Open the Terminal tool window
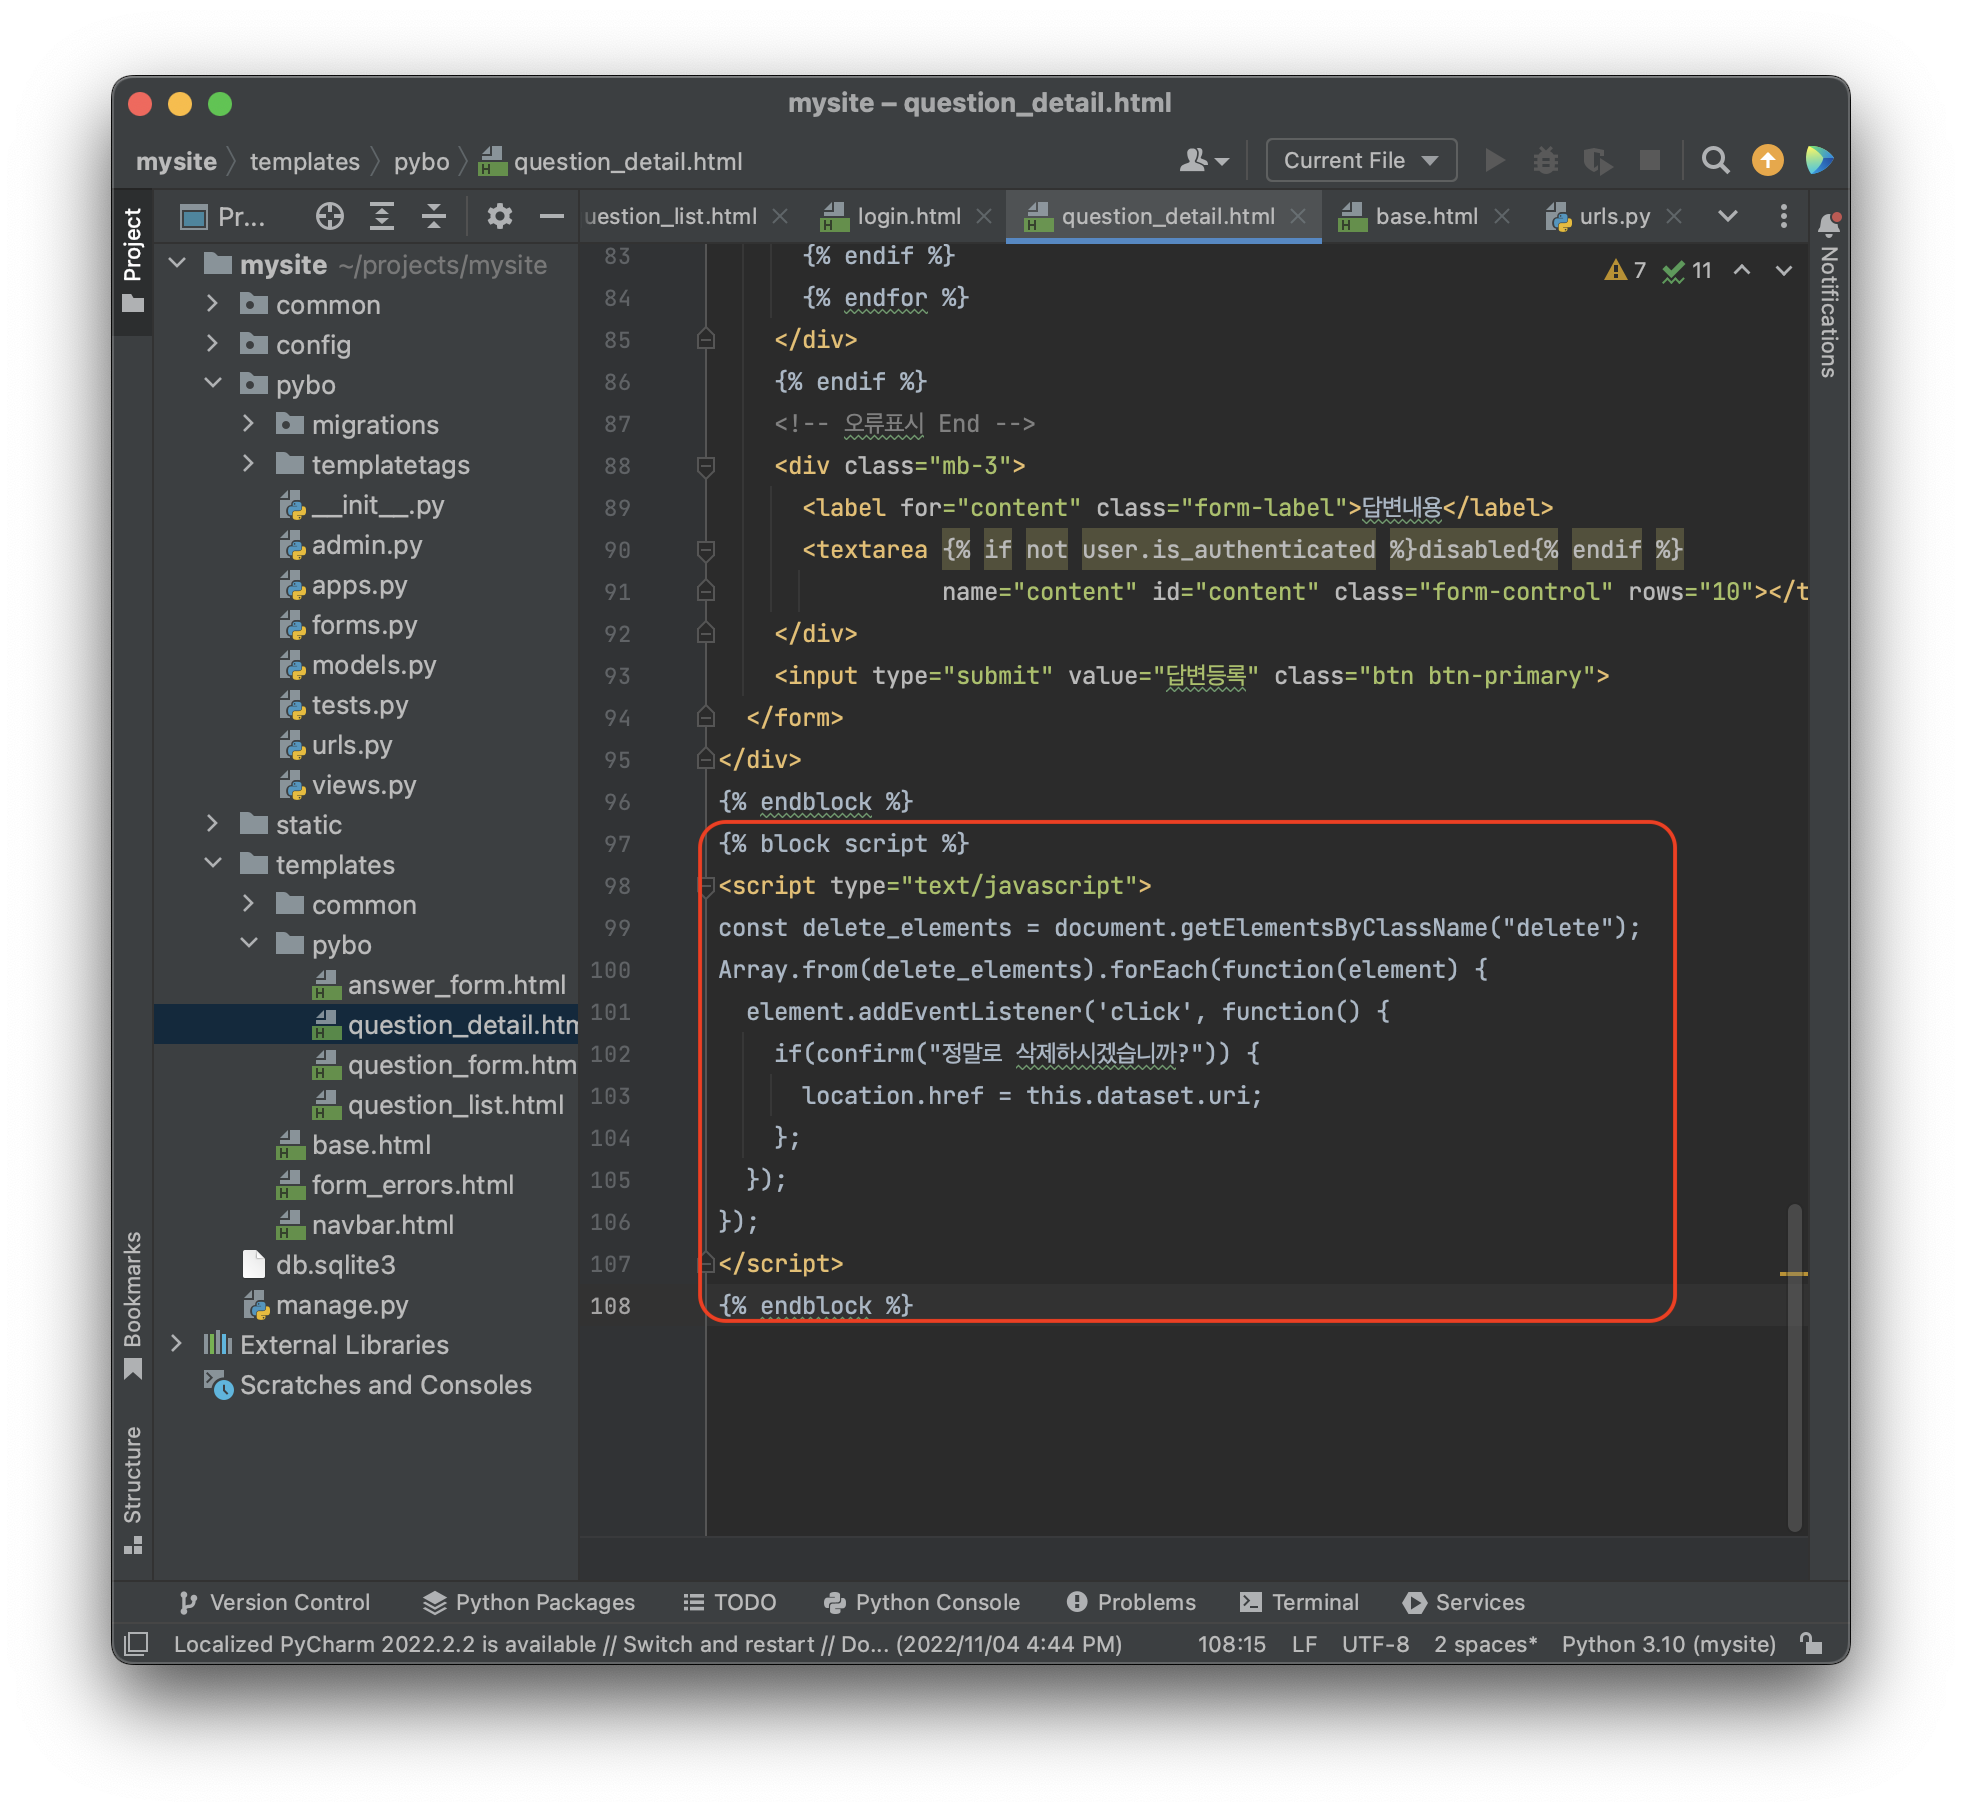Screen dimensions: 1962x1812 (1300, 1602)
